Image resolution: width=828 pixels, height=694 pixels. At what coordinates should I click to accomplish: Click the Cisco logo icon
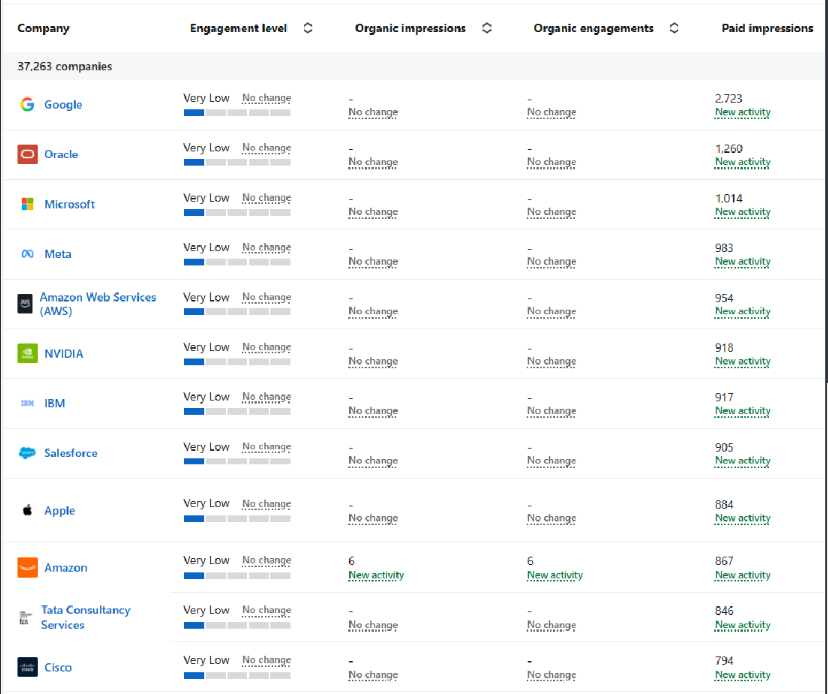click(27, 668)
